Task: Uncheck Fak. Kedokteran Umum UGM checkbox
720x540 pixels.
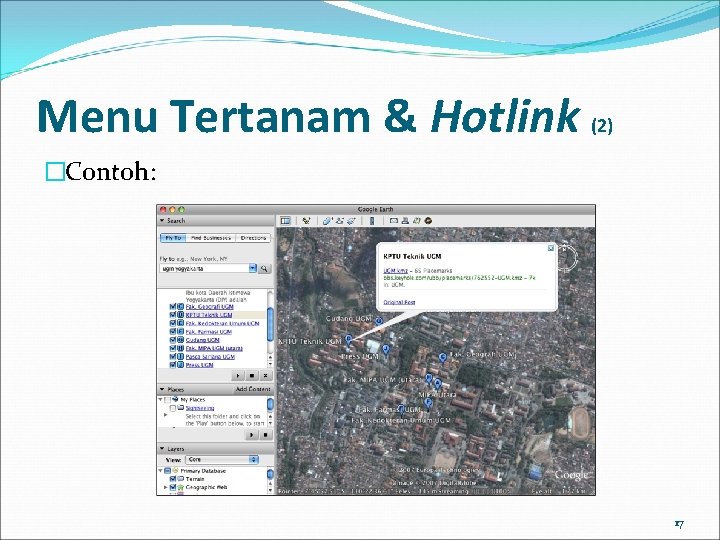Action: [x=173, y=323]
